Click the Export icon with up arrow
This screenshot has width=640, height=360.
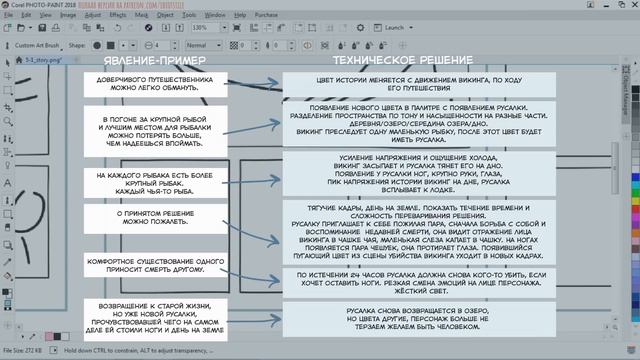(x=180, y=28)
